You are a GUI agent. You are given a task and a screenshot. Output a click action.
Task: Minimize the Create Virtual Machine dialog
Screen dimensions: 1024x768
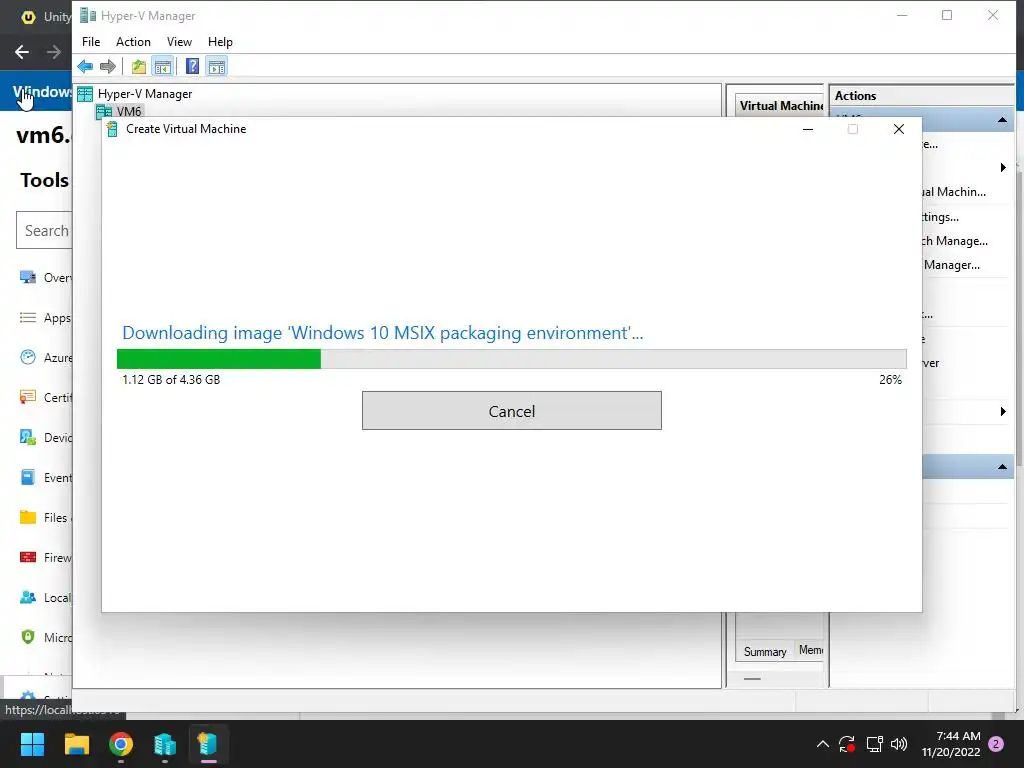pyautogui.click(x=808, y=129)
